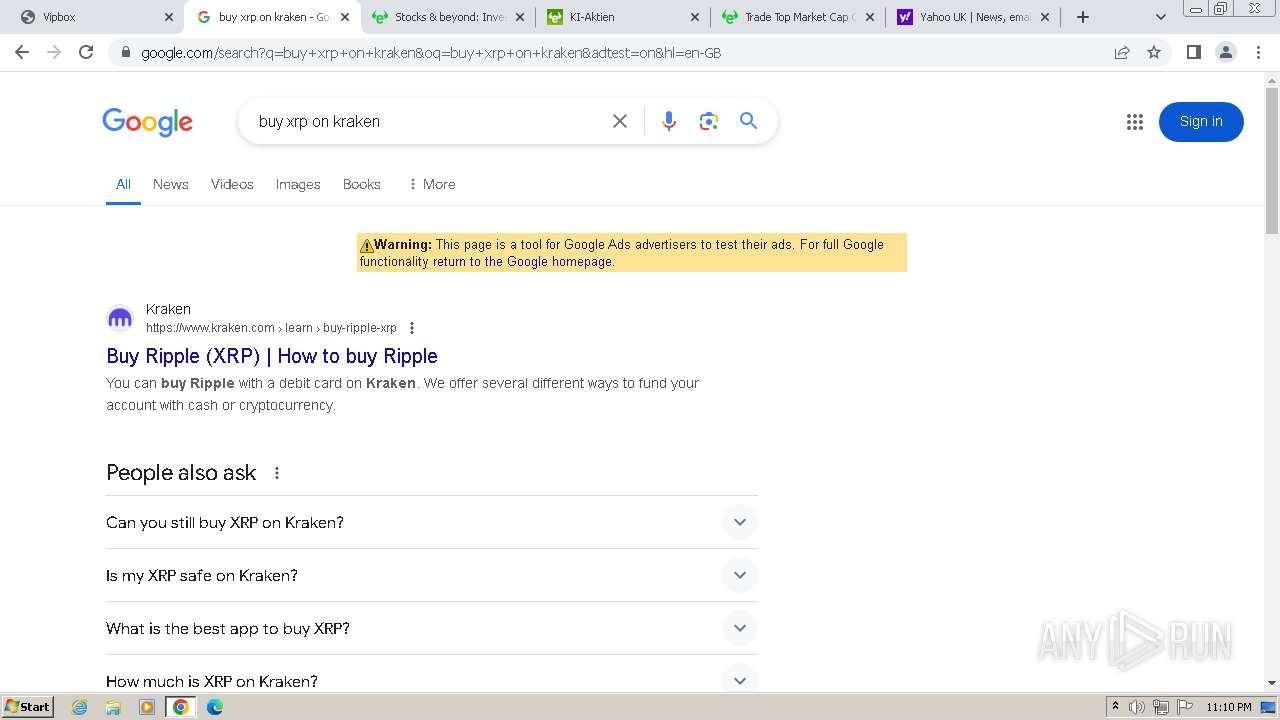1280x720 pixels.
Task: Select the Books search filter
Action: click(362, 184)
